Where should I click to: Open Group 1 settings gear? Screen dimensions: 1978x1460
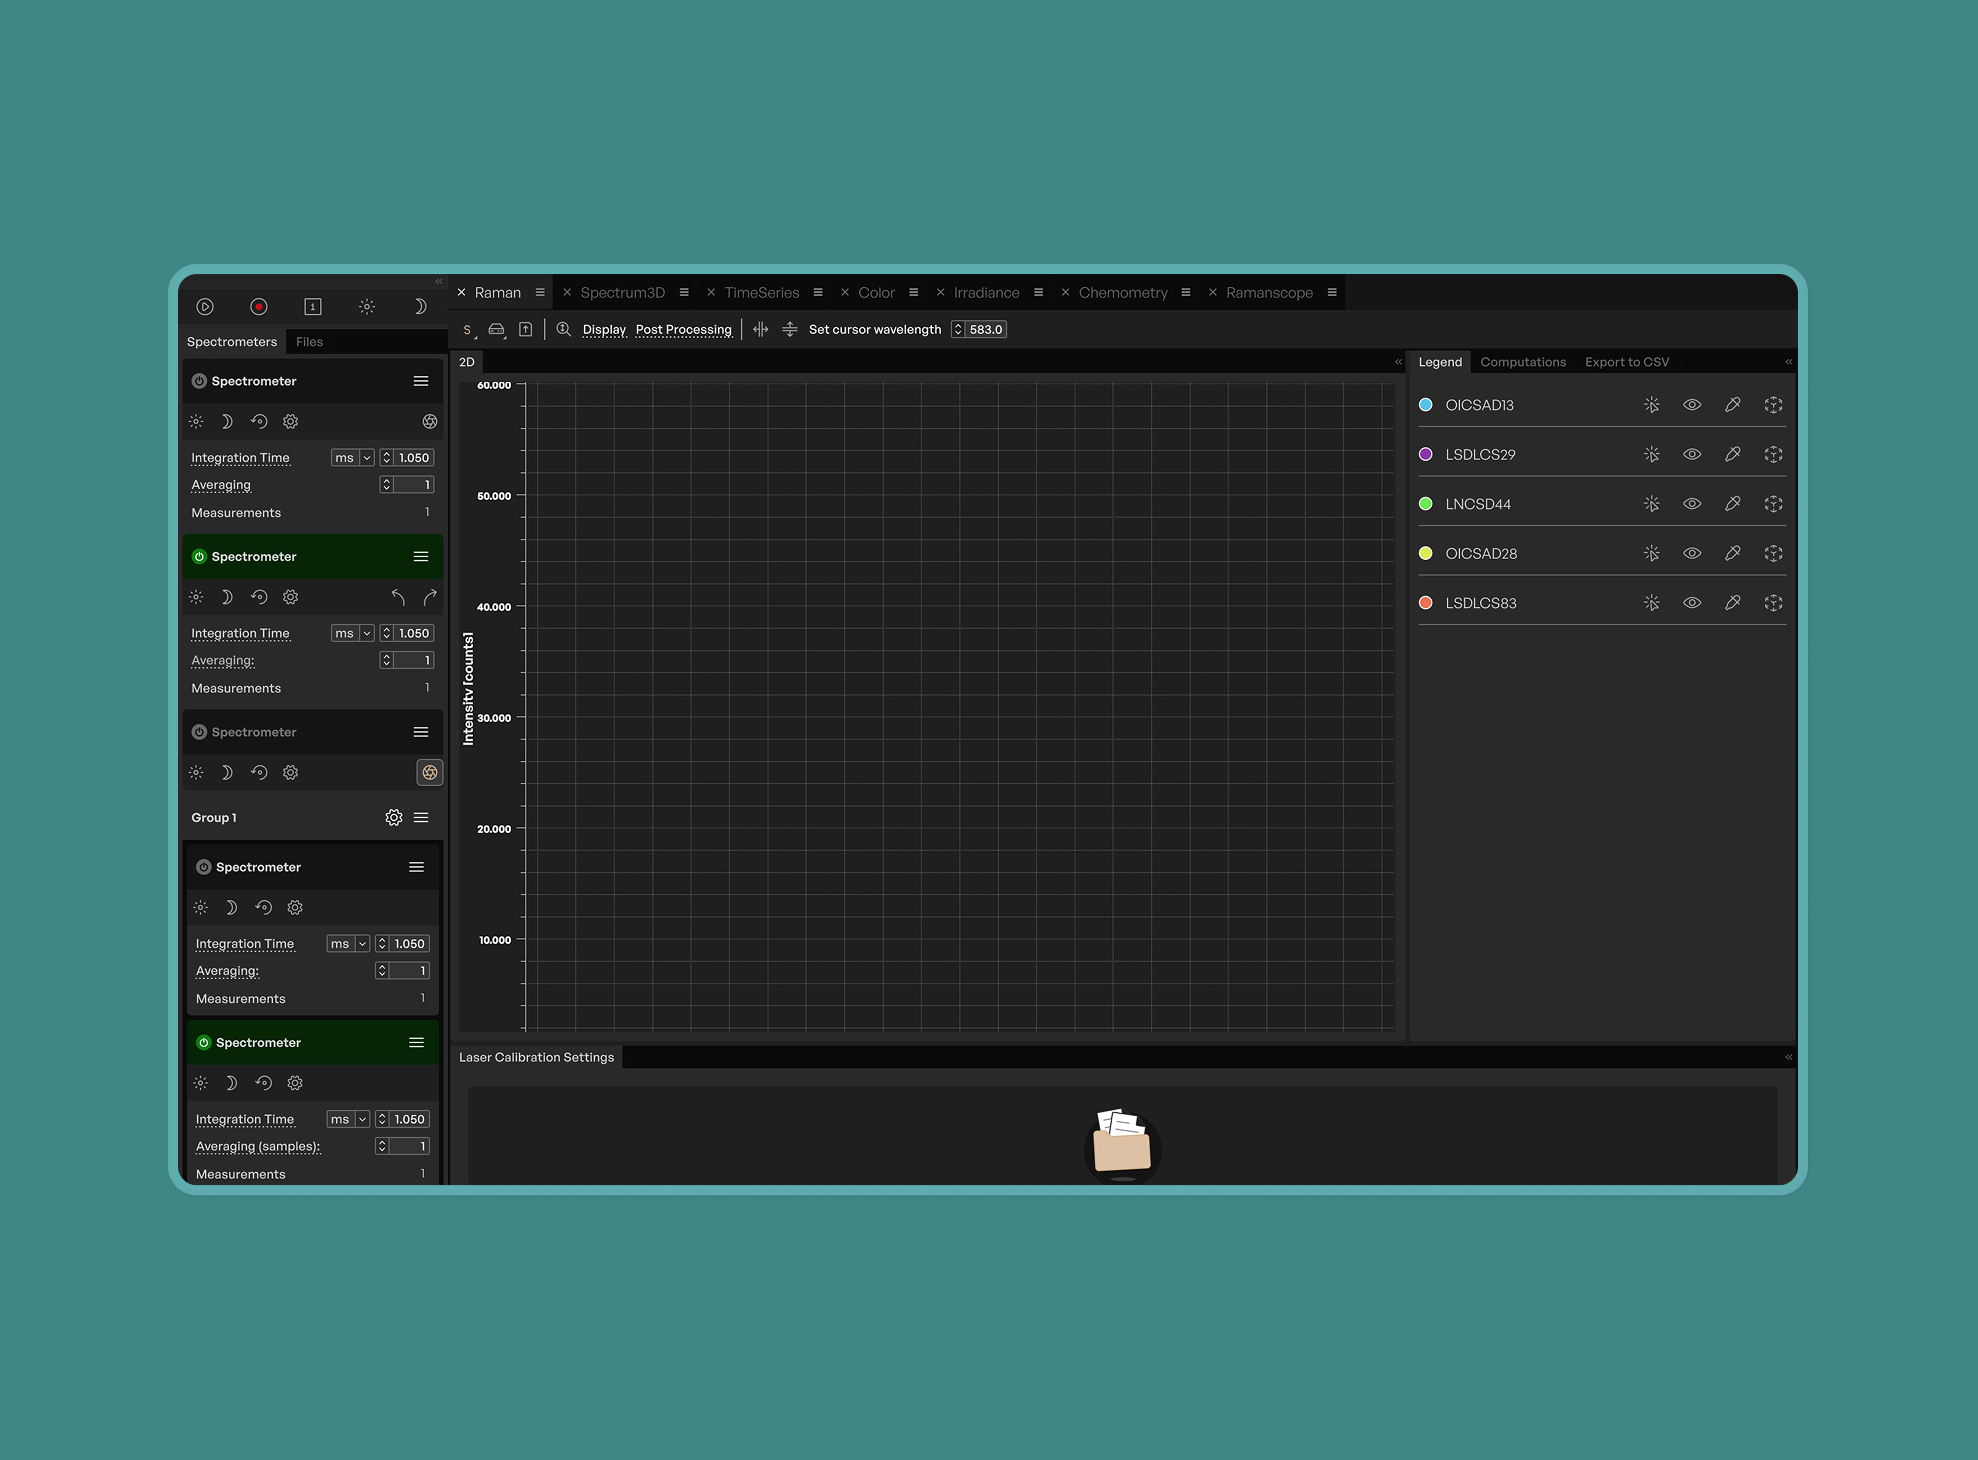(394, 818)
